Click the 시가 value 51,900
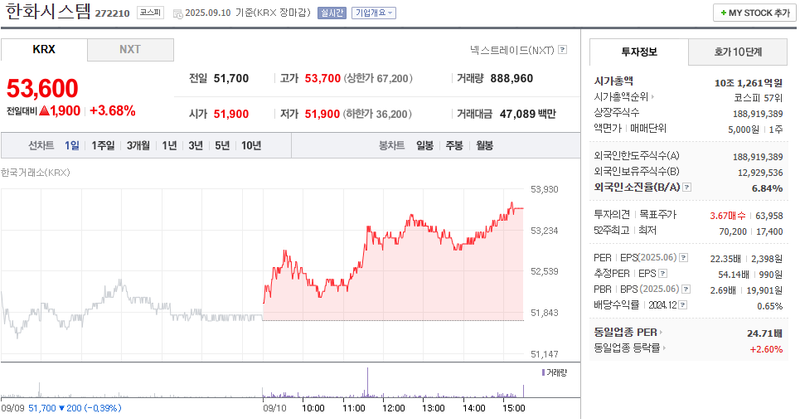Viewport: 800px width, 419px height. (x=231, y=114)
